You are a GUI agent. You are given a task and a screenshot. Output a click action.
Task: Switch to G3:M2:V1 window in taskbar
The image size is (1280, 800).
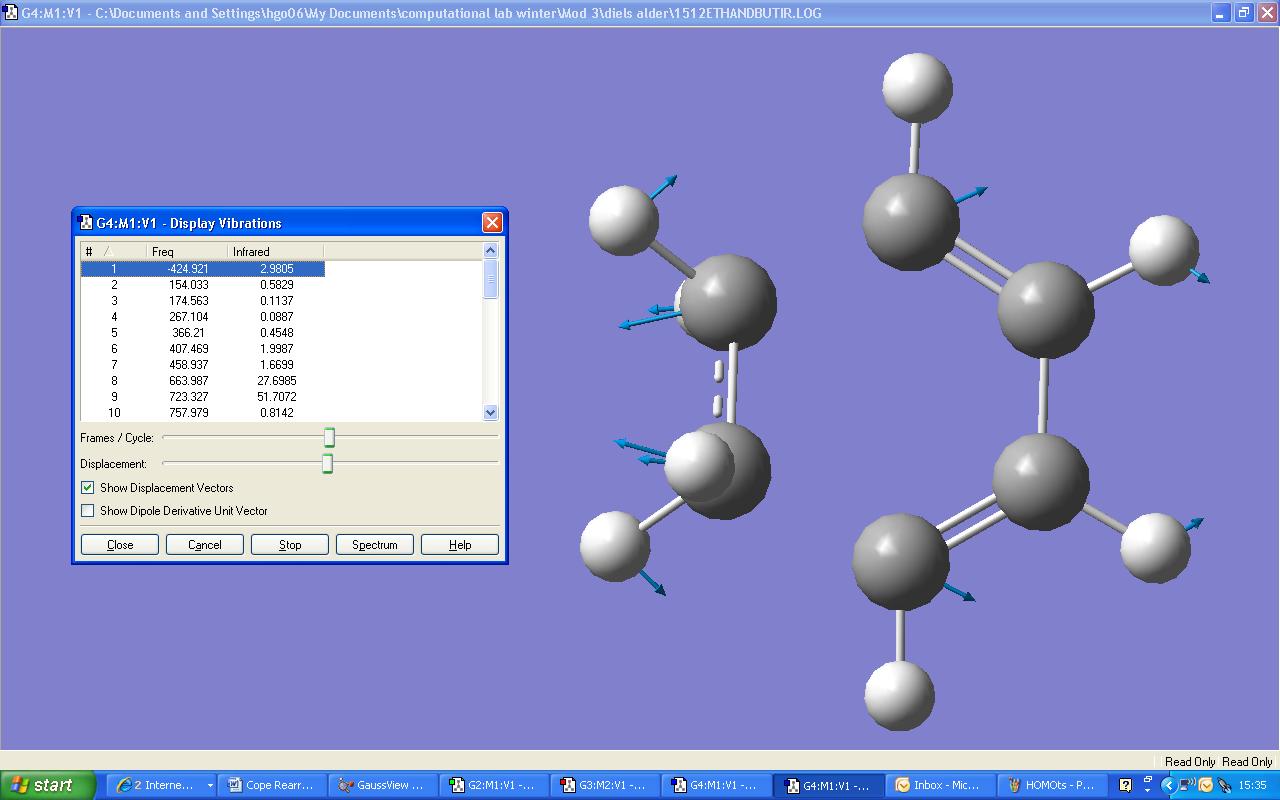click(603, 785)
